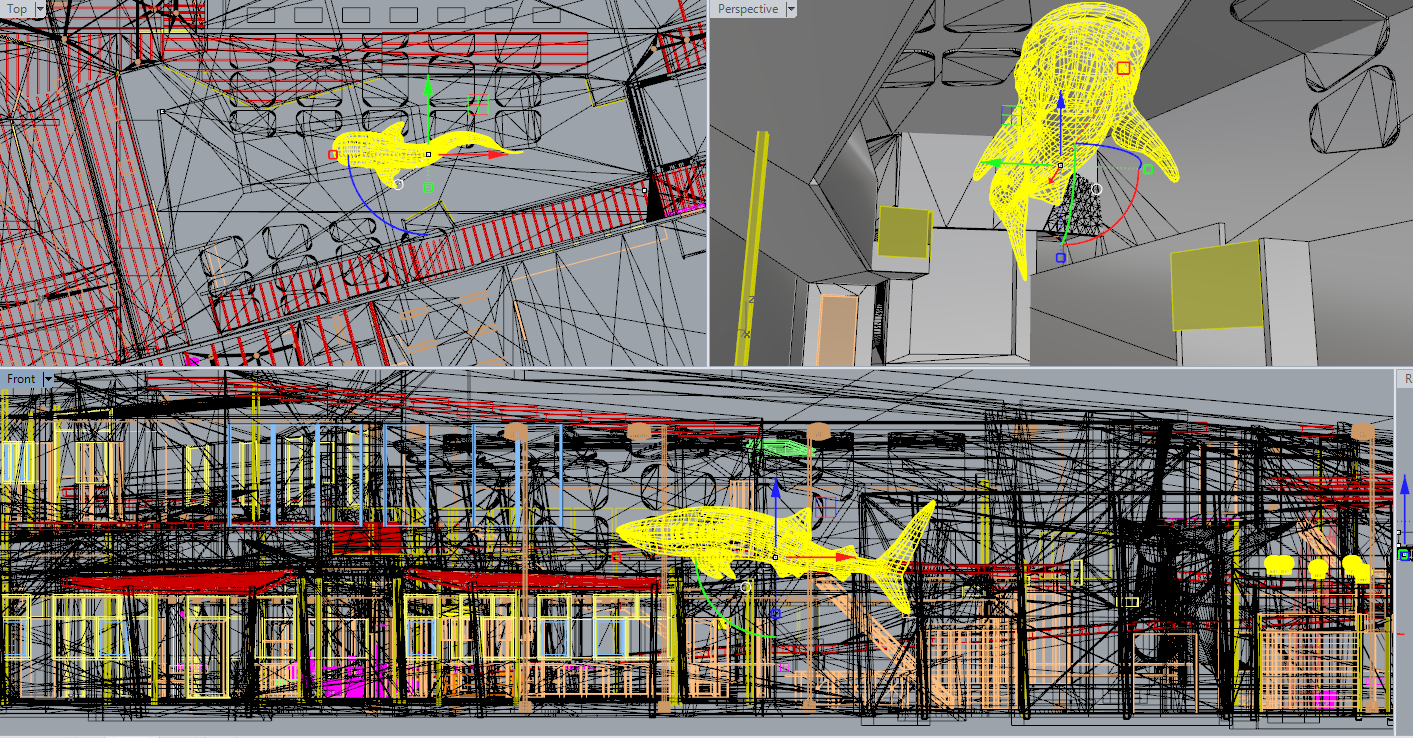Screen dimensions: 1413x738
Task: Click the planar move handle in Top viewport
Action: coord(477,104)
